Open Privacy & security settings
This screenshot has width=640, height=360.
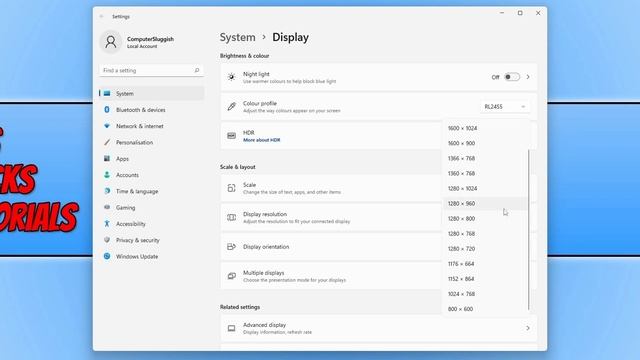pyautogui.click(x=151, y=240)
